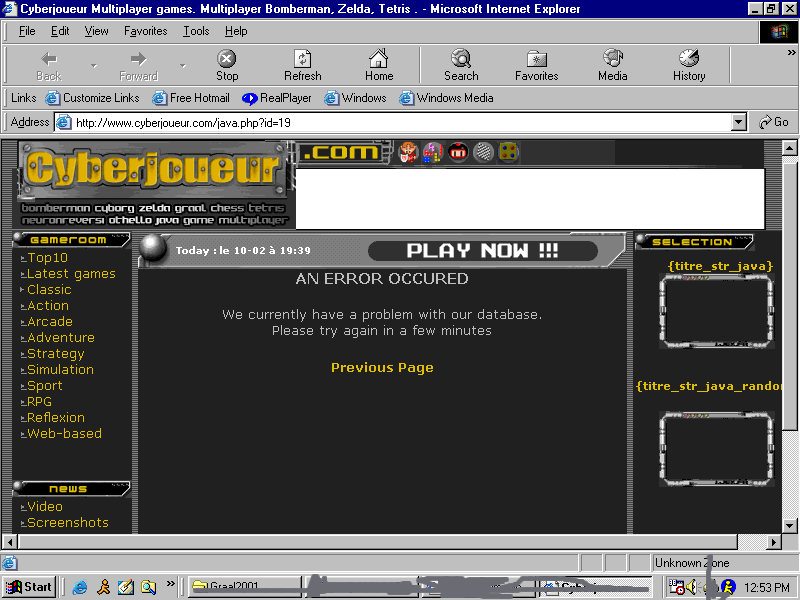
Task: Open the Screenshots news link
Action: coord(67,522)
